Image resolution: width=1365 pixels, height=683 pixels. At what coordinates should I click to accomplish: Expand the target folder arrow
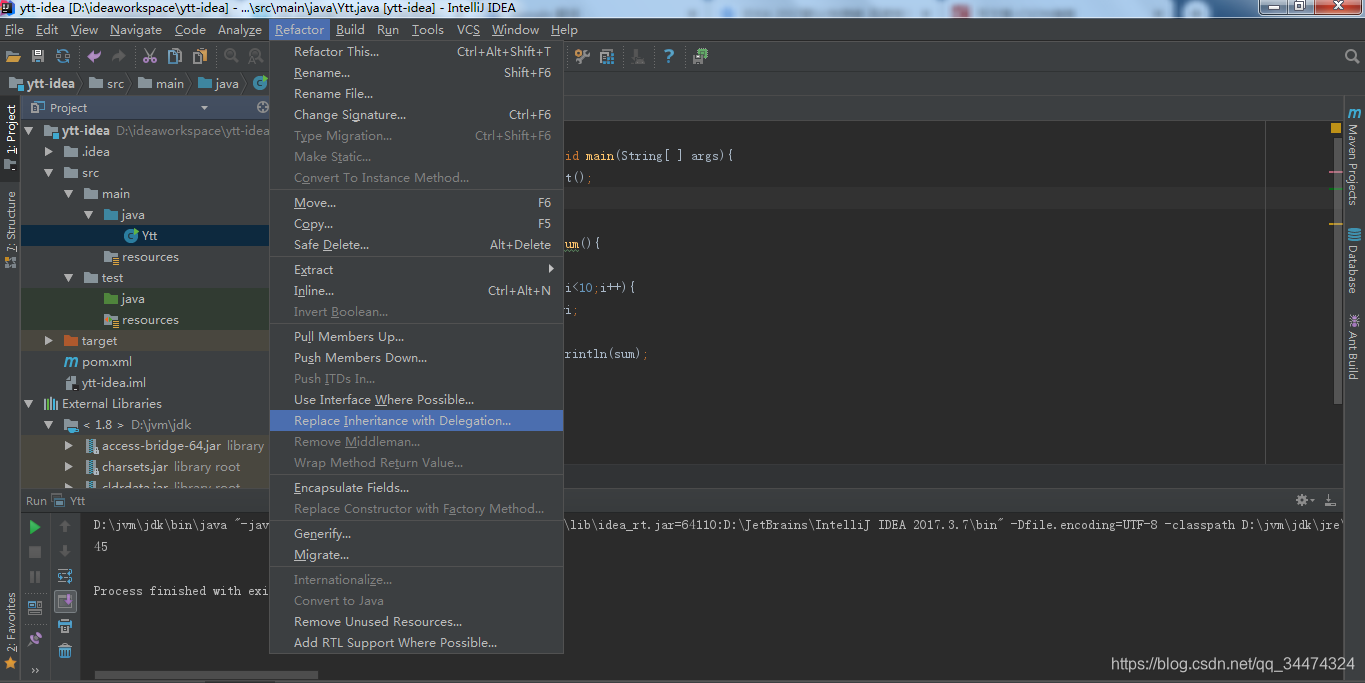pyautogui.click(x=49, y=341)
